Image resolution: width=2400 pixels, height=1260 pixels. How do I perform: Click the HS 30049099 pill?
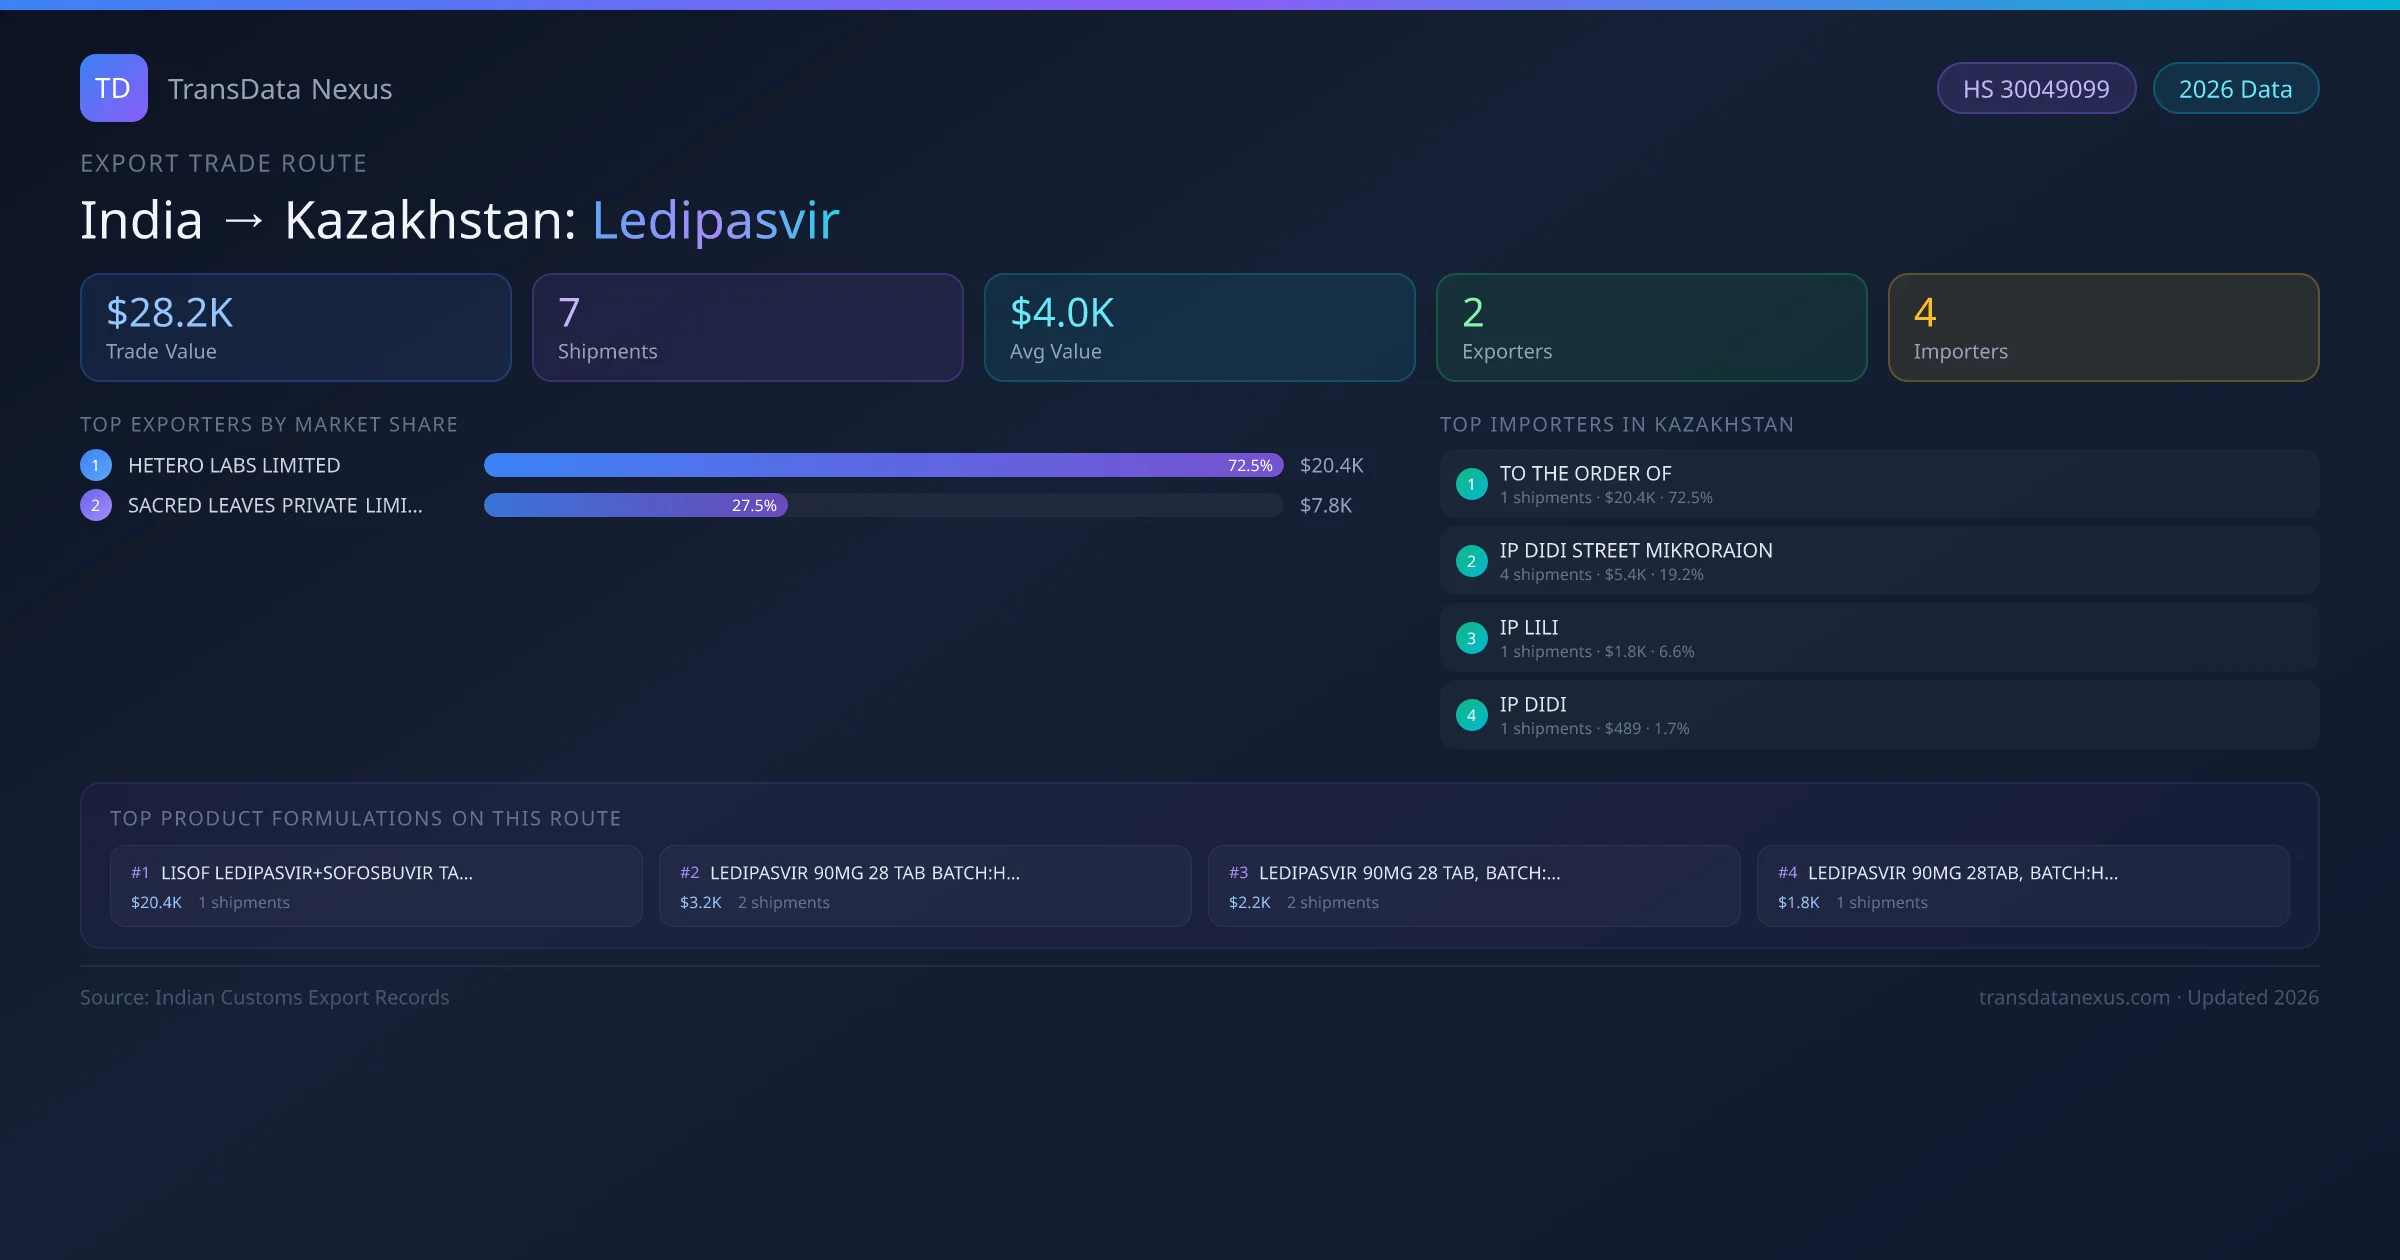pyautogui.click(x=2036, y=89)
